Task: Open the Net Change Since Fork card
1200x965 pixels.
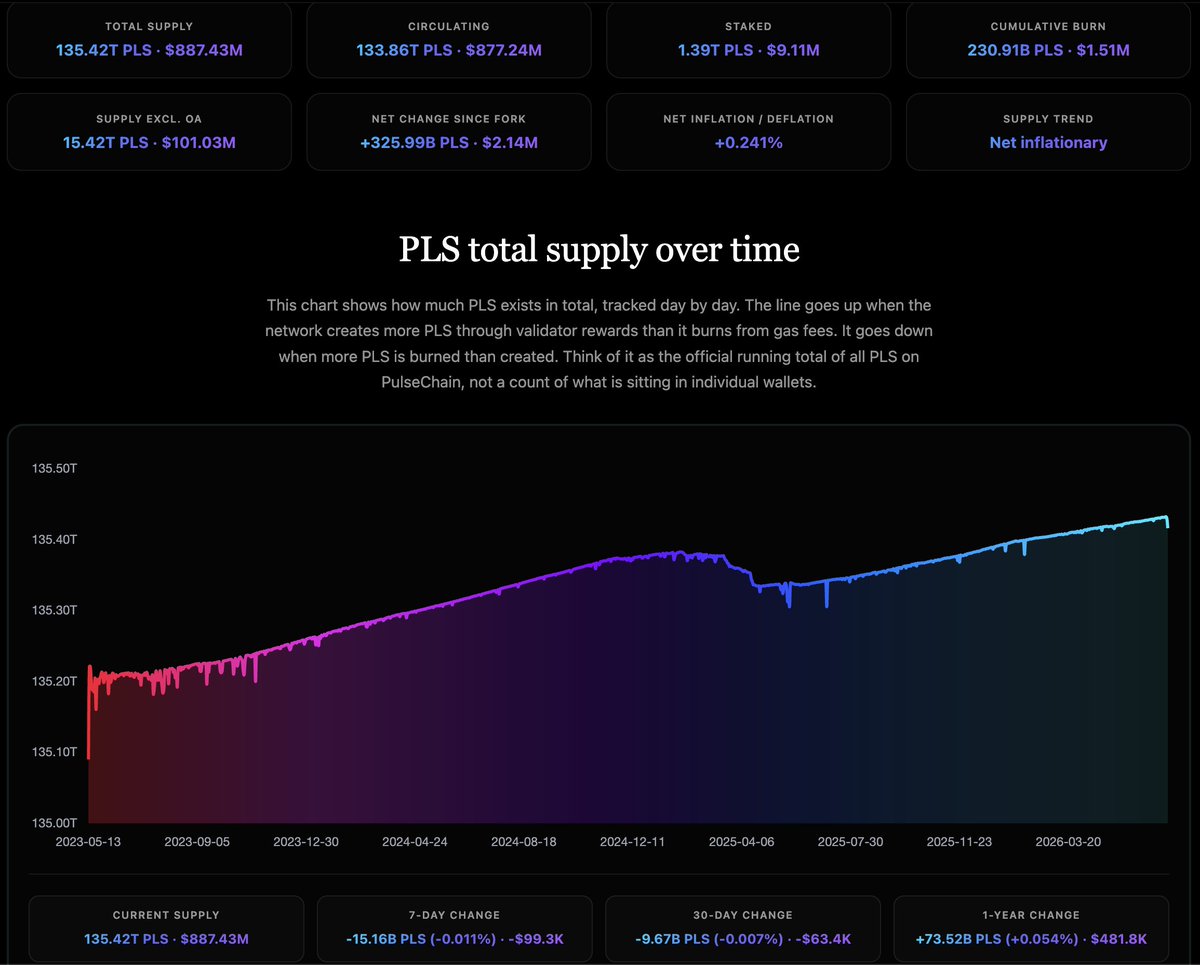Action: click(x=449, y=132)
